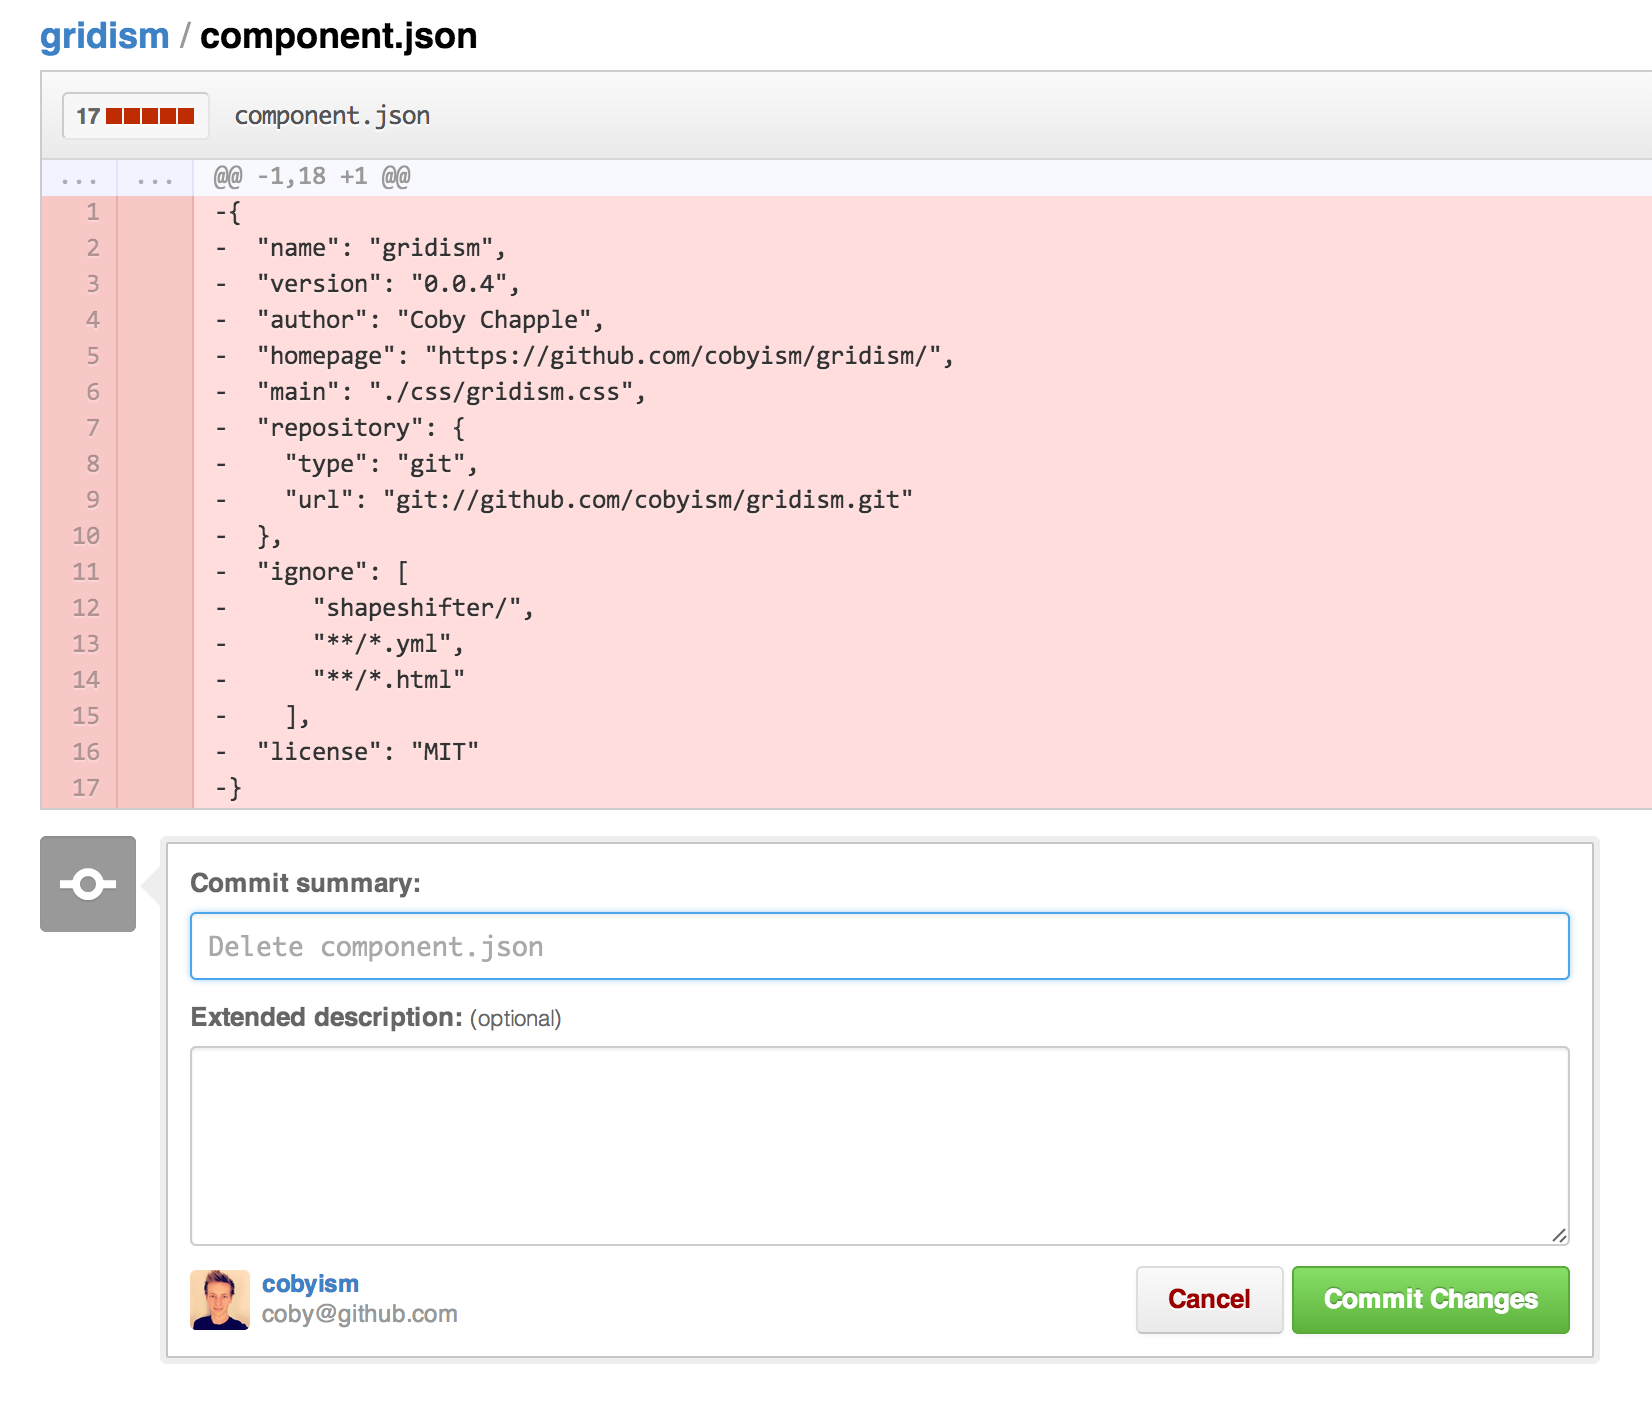This screenshot has height=1406, width=1652.
Task: Click the commit icon beside the form
Action: (88, 884)
